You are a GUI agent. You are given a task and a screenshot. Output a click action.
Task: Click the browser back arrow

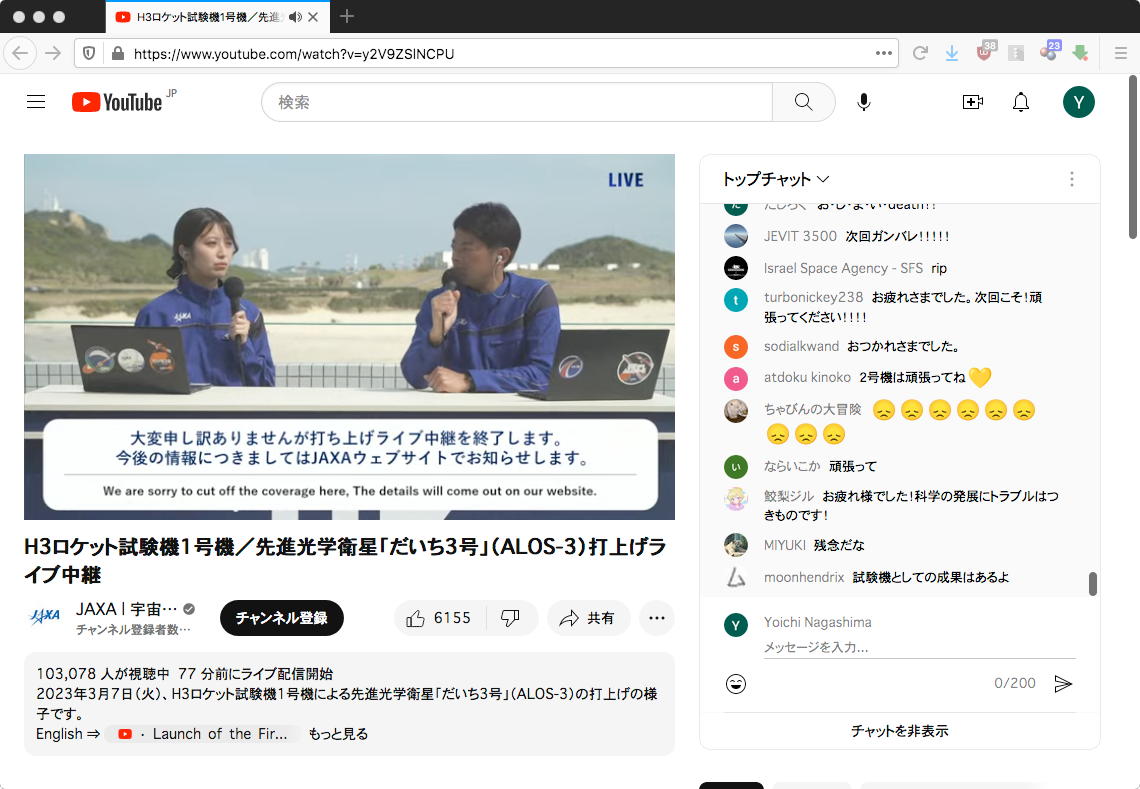pyautogui.click(x=20, y=53)
